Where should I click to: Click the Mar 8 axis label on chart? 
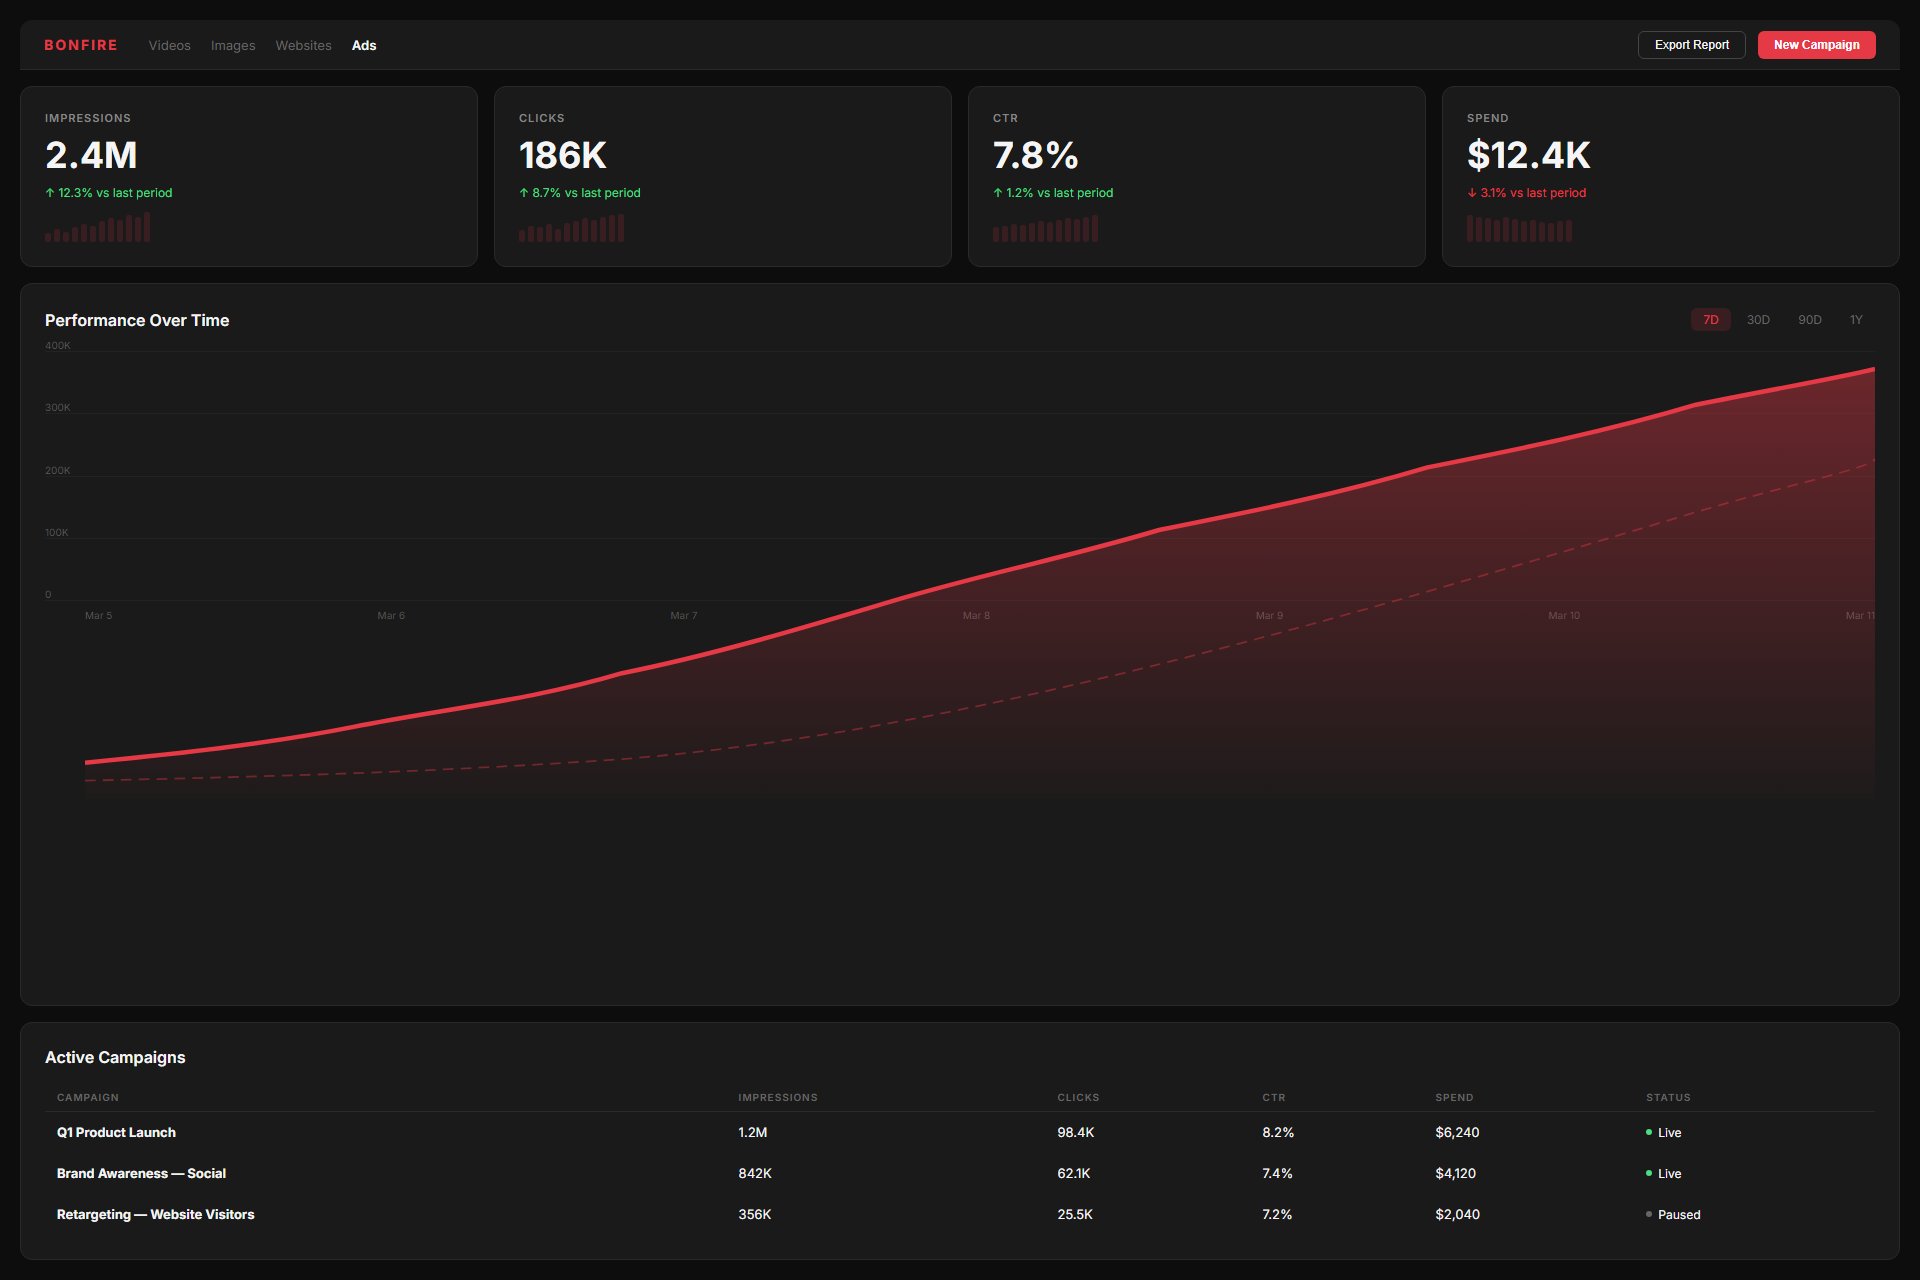(x=976, y=616)
